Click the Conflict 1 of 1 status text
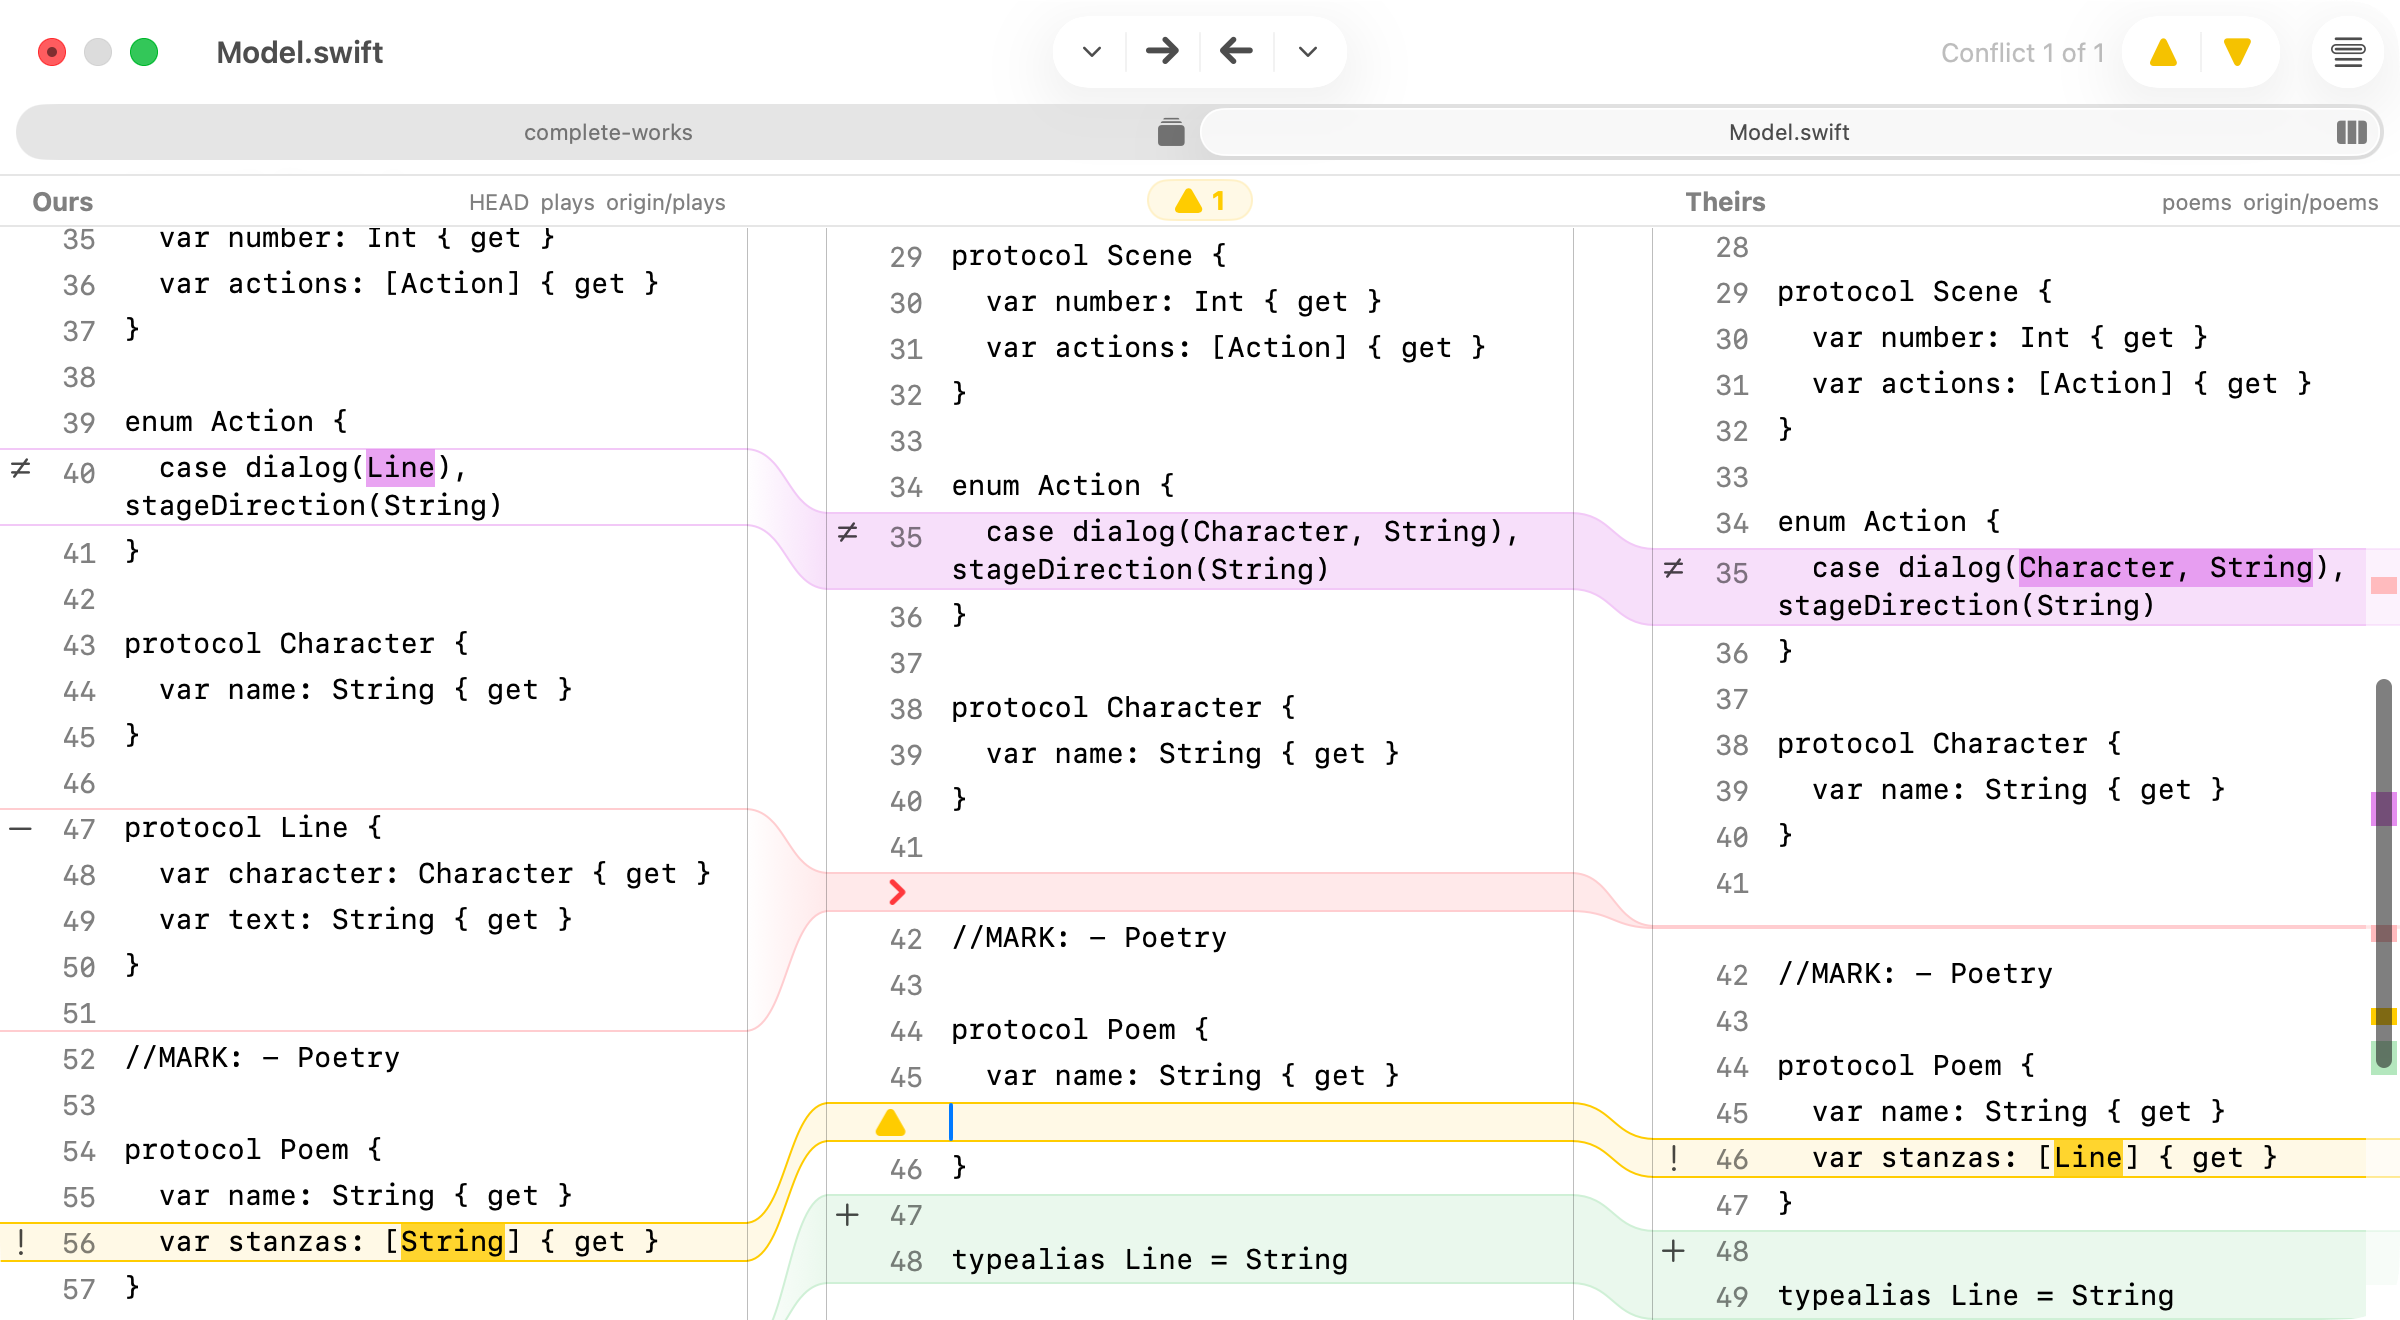The height and width of the screenshot is (1320, 2400). 2022,53
